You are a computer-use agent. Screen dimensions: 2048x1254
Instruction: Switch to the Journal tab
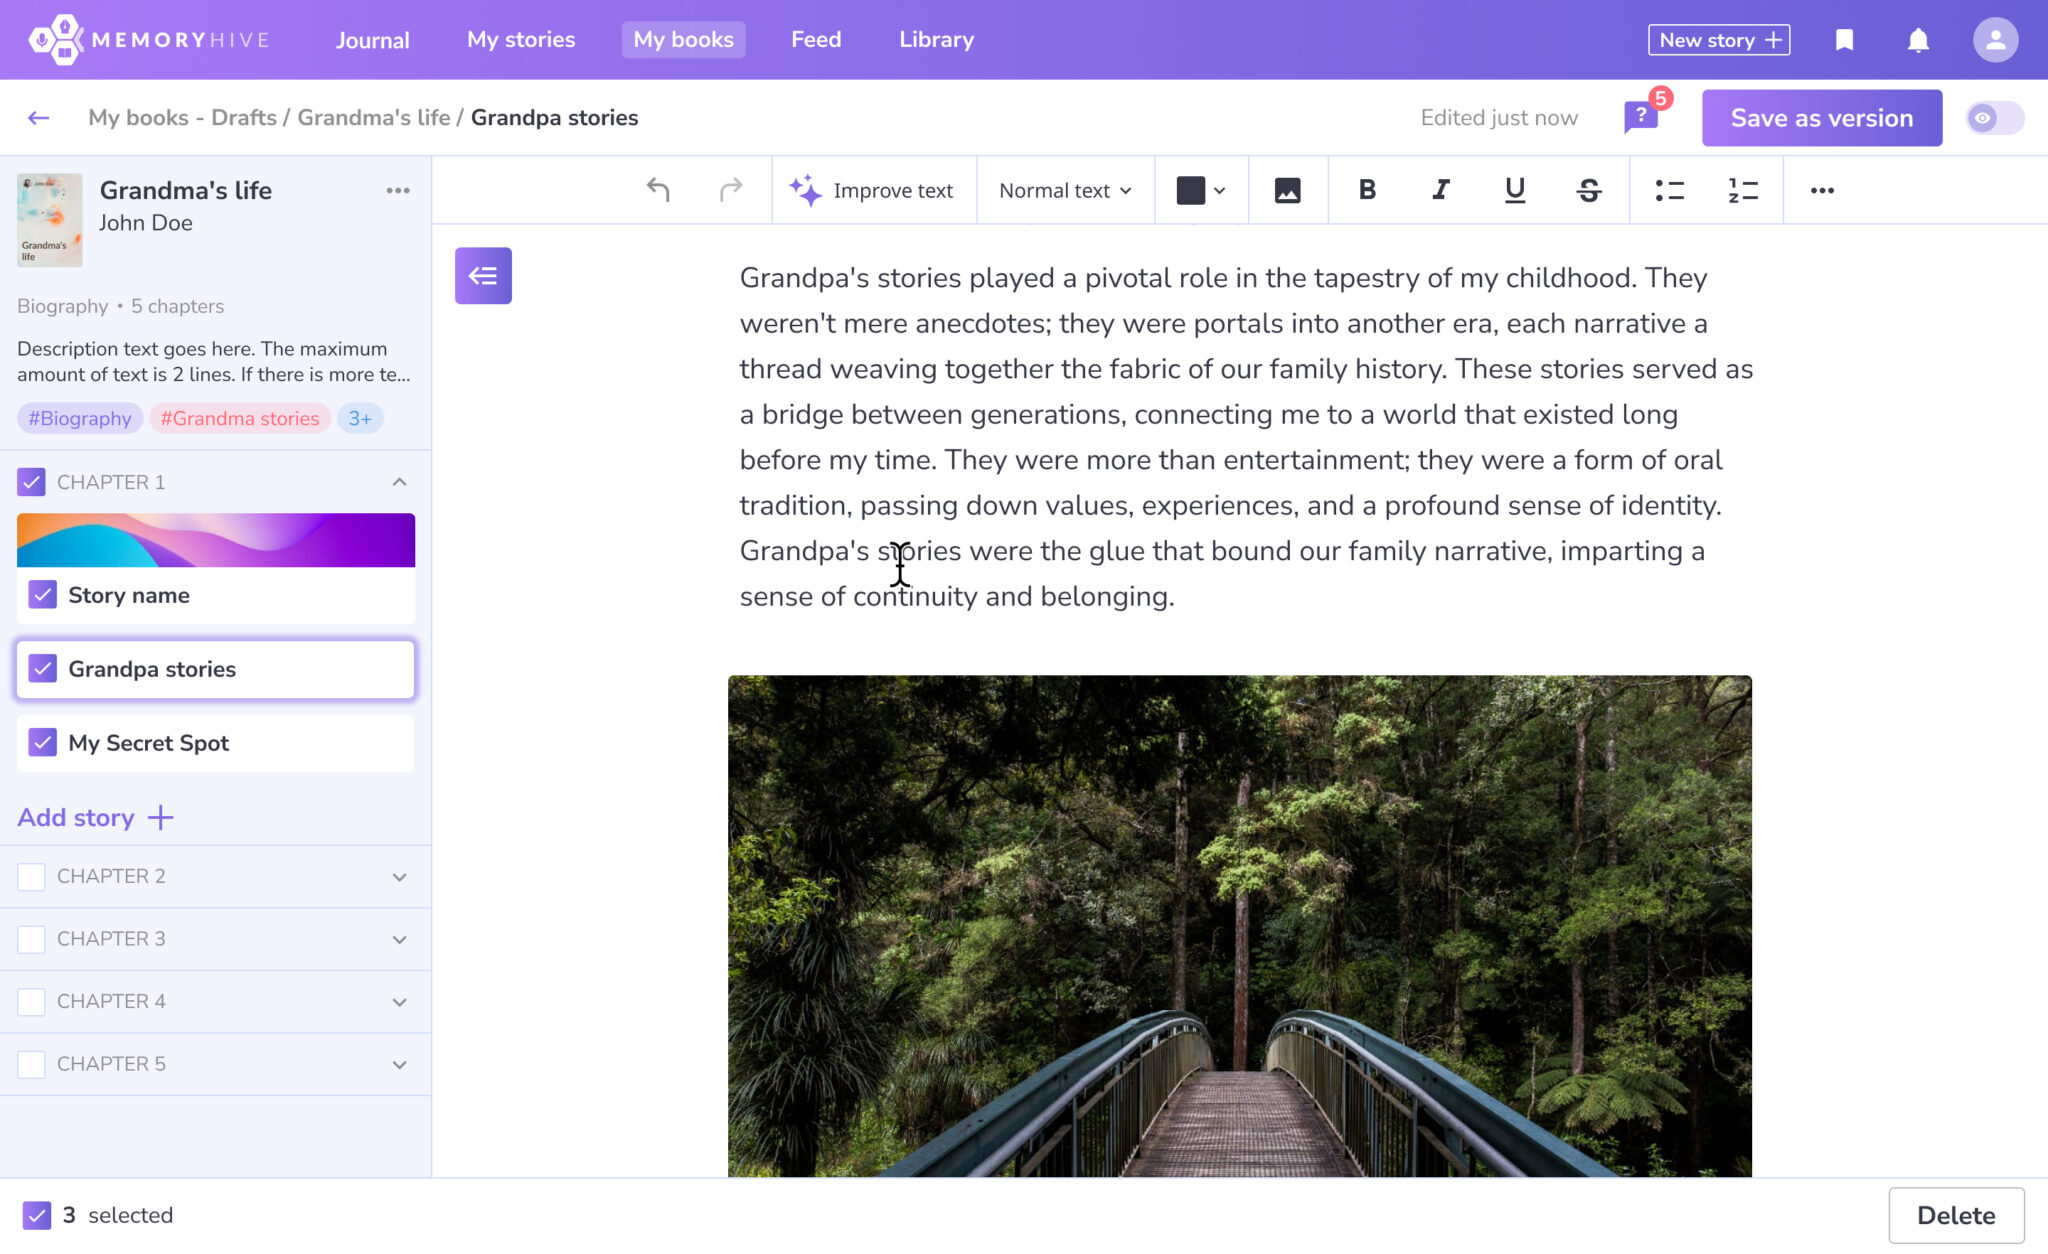373,39
